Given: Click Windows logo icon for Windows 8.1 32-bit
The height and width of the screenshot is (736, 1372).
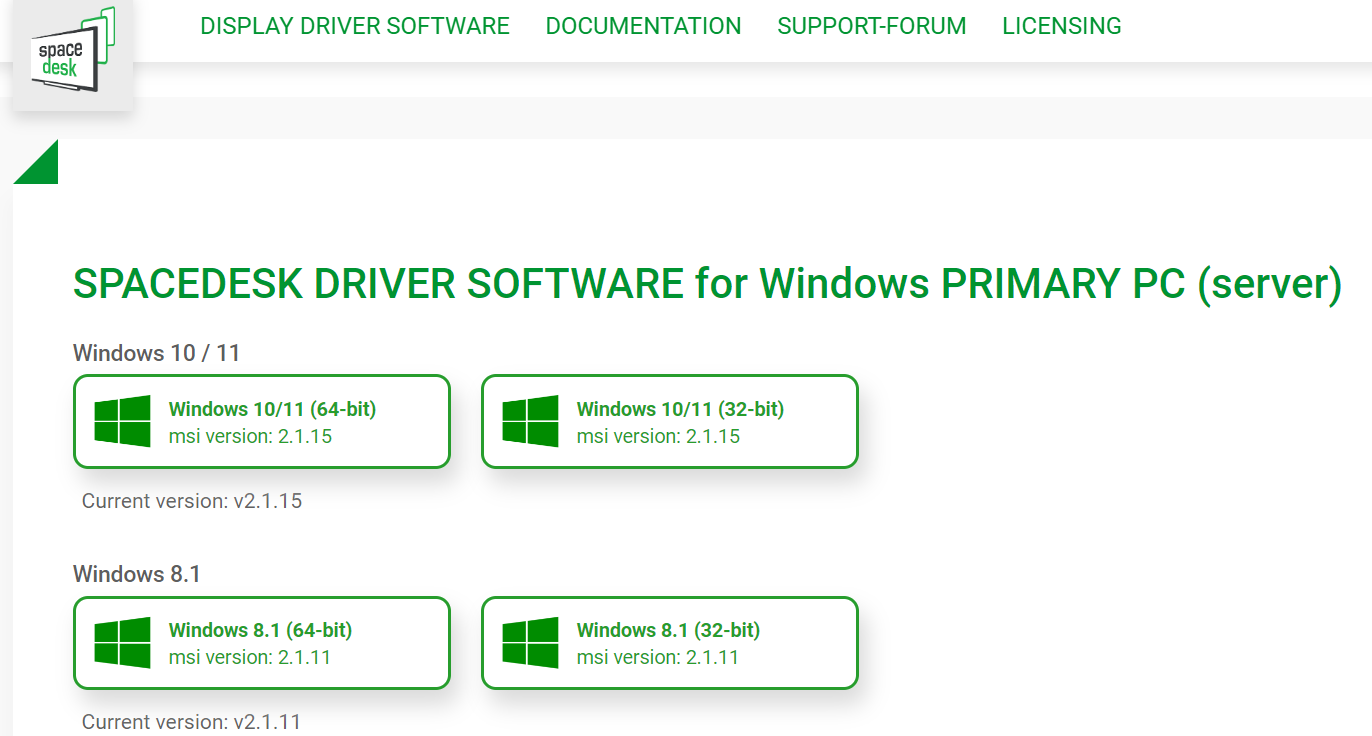Looking at the screenshot, I should click(x=530, y=642).
